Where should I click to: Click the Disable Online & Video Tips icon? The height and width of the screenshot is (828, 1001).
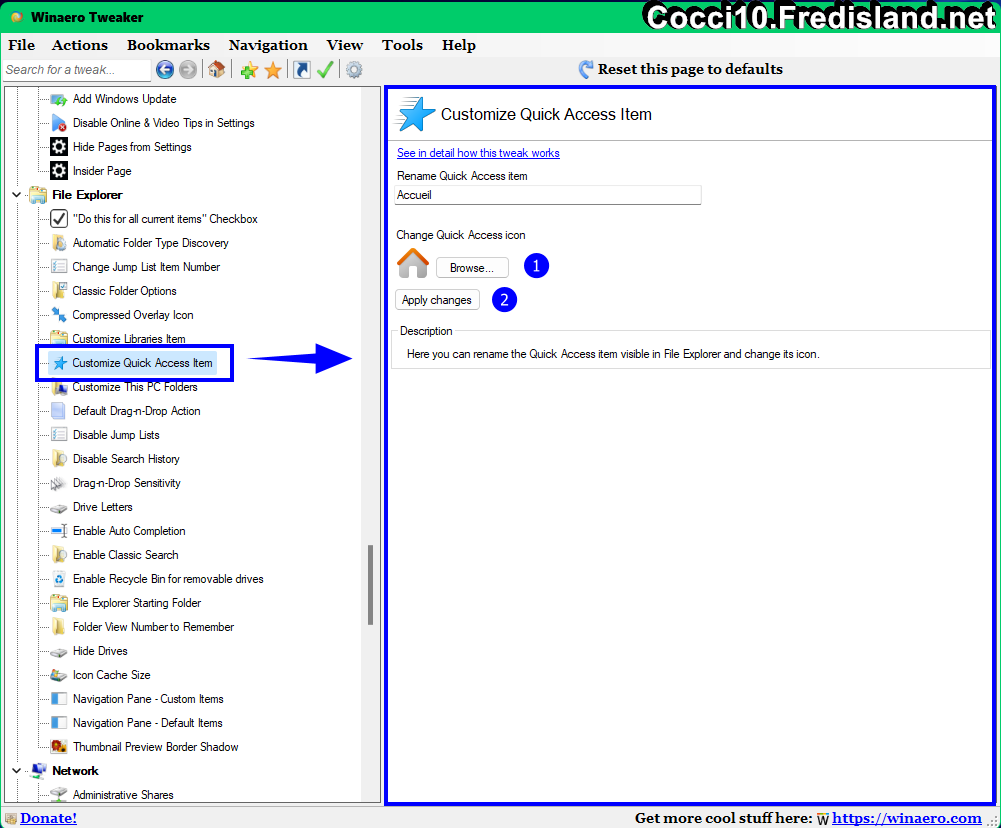(59, 123)
